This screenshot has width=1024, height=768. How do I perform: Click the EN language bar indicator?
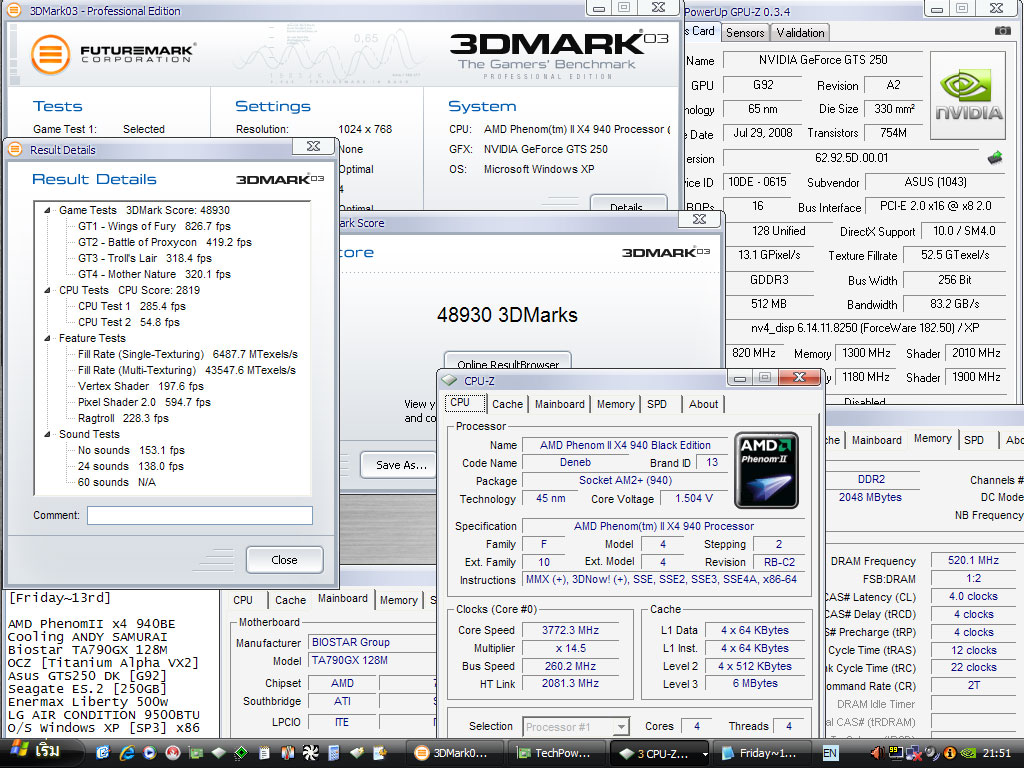[x=831, y=753]
